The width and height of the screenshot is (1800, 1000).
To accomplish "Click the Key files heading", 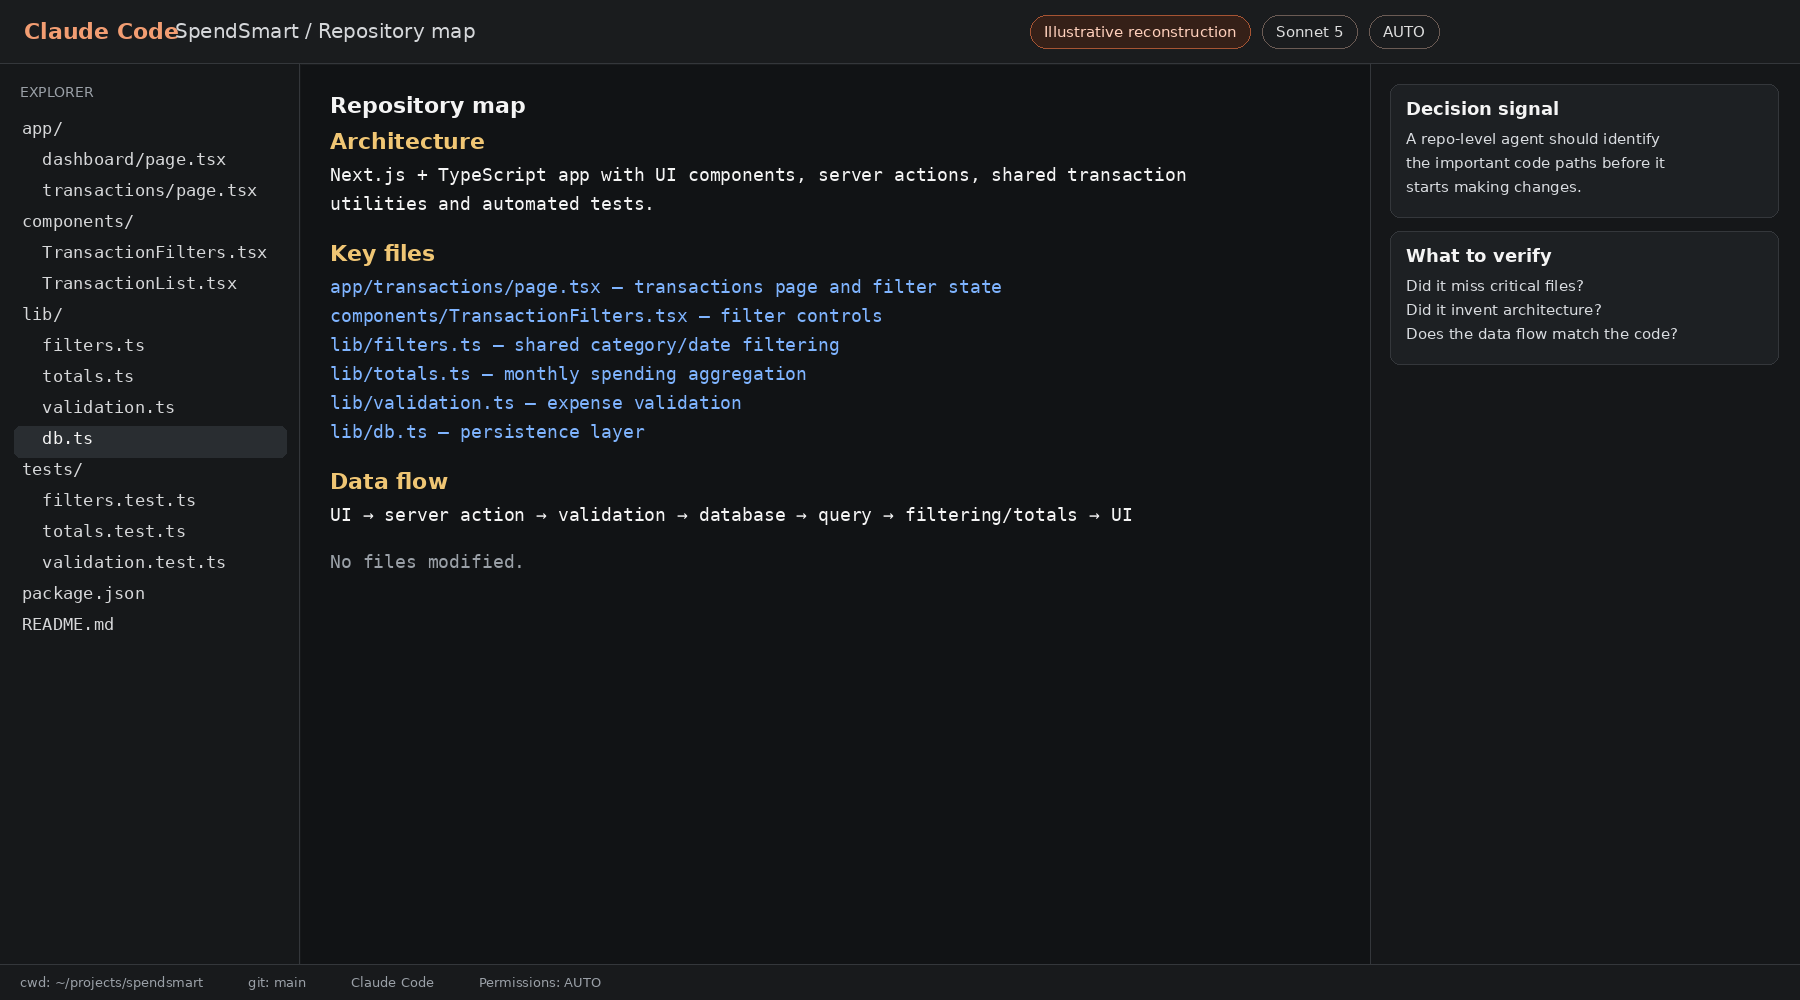I will 382,254.
